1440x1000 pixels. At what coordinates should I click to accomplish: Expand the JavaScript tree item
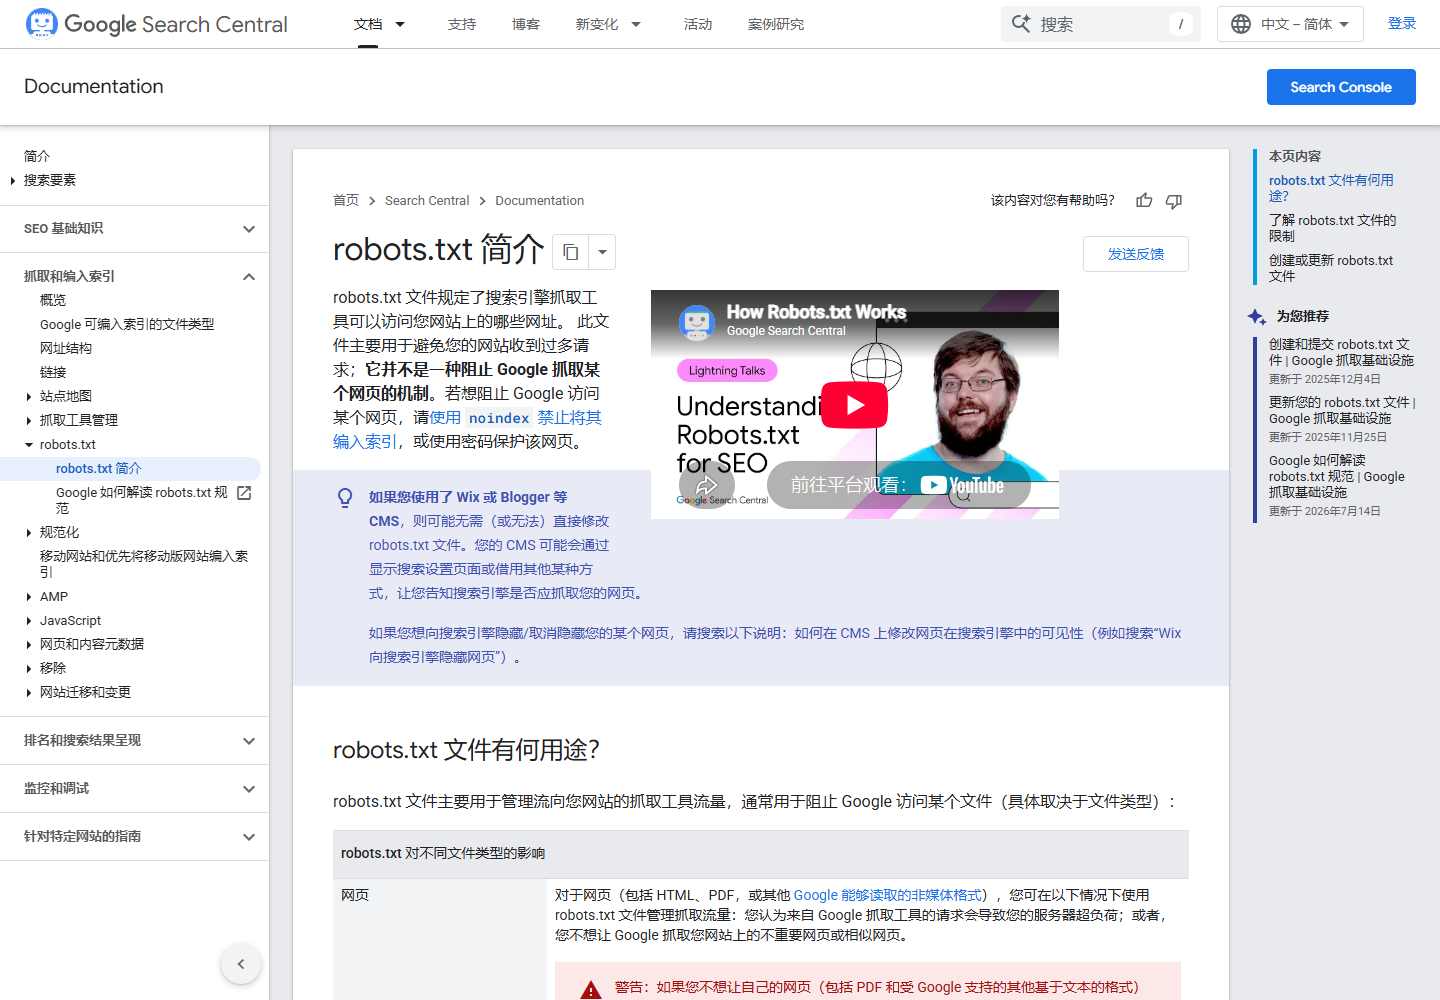coord(29,621)
